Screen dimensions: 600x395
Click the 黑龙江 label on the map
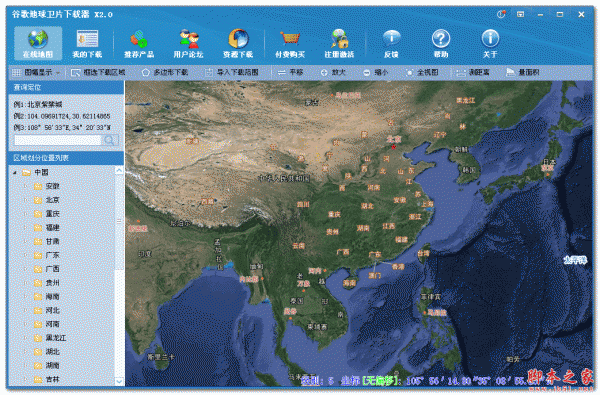[x=465, y=100]
